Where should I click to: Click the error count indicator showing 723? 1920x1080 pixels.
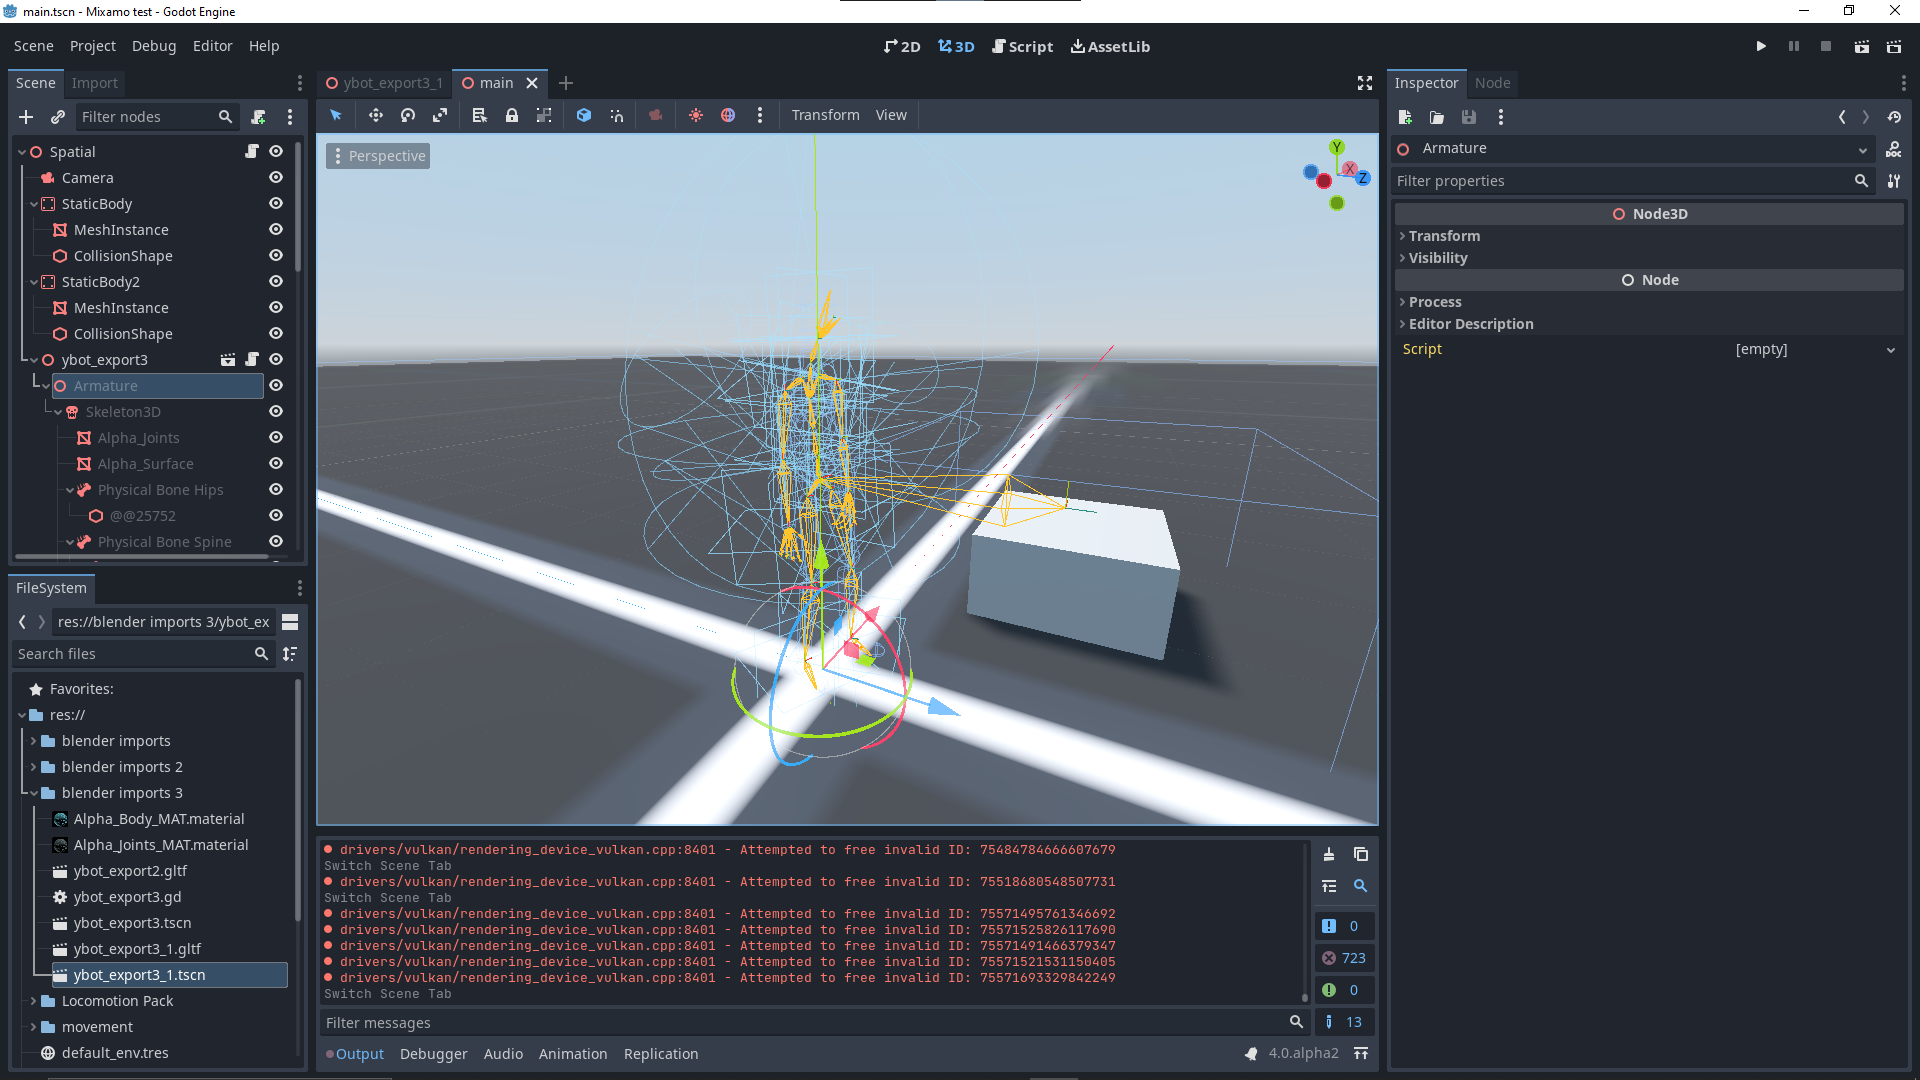[x=1344, y=957]
